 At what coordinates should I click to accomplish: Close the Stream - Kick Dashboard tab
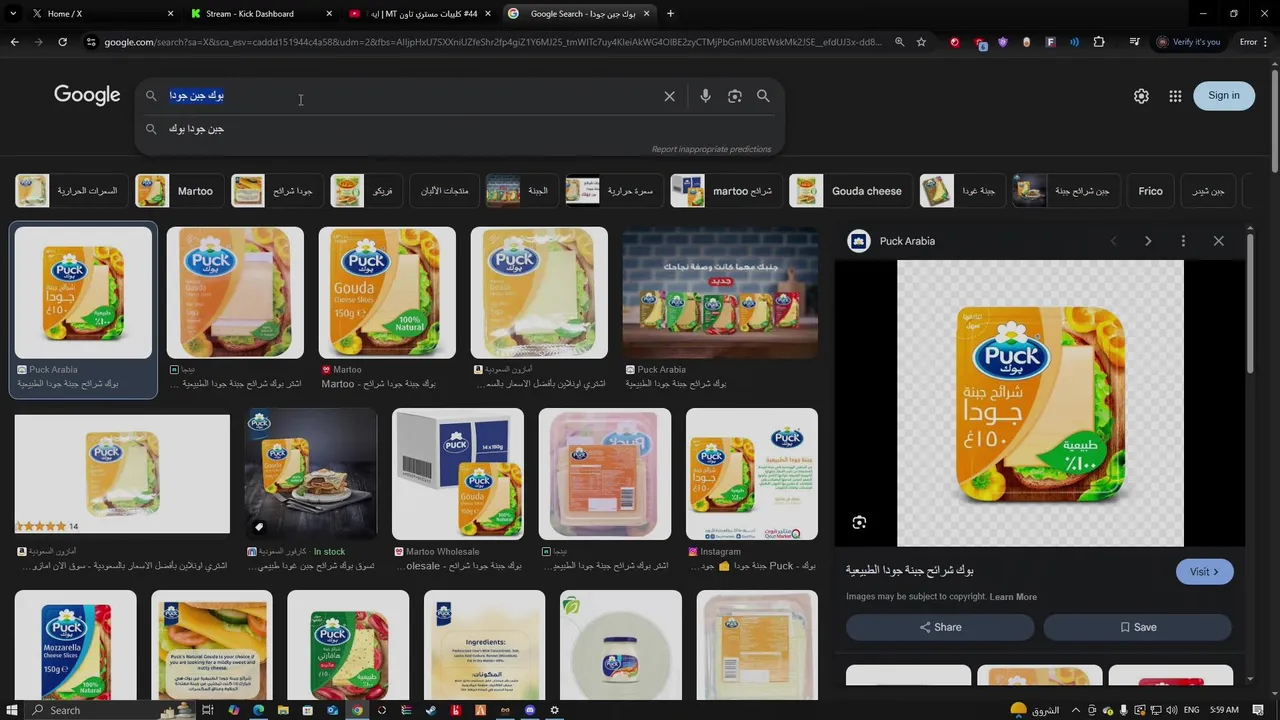point(329,14)
